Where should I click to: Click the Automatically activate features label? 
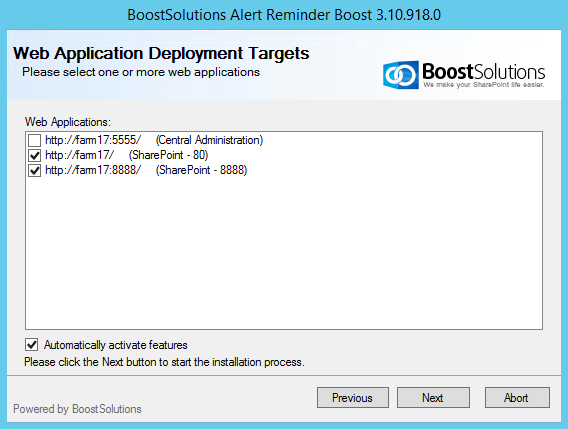click(116, 345)
